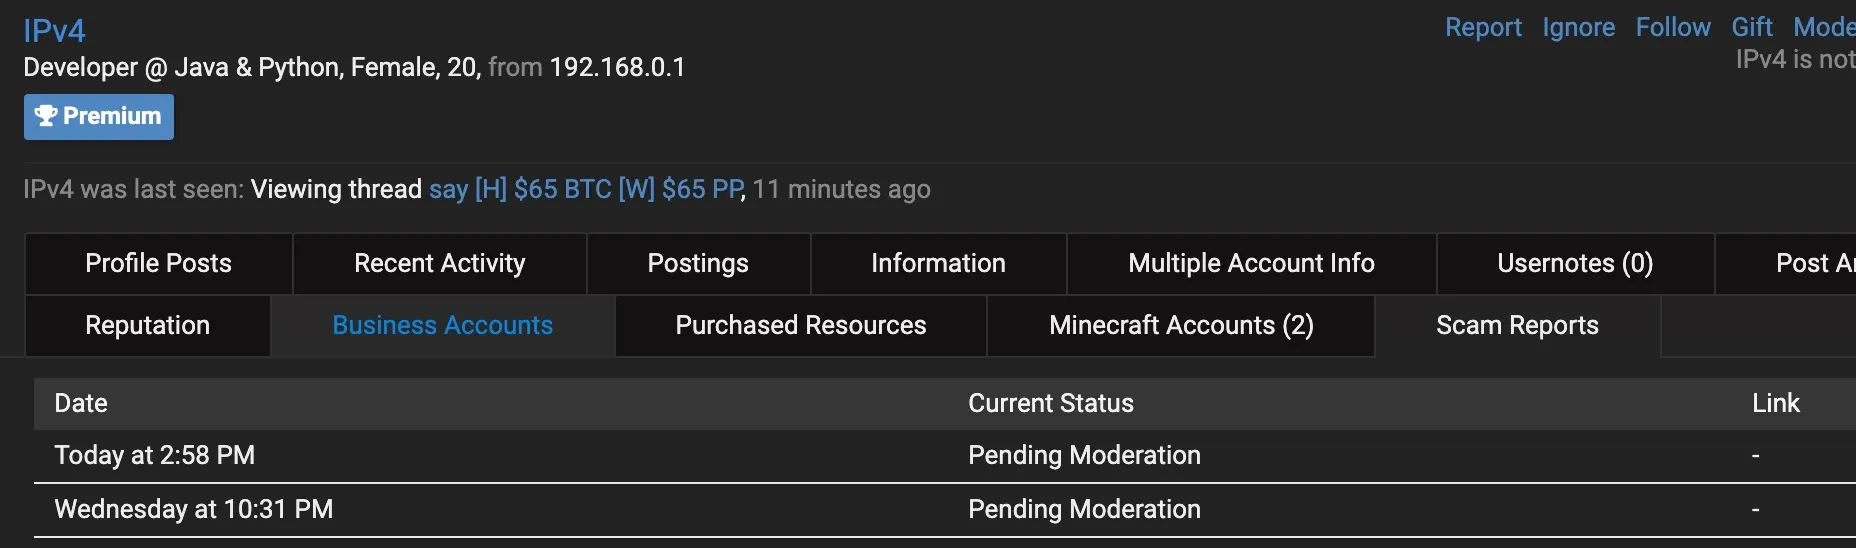Viewport: 1856px width, 548px height.
Task: Open the Scam Reports tab
Action: [1517, 325]
